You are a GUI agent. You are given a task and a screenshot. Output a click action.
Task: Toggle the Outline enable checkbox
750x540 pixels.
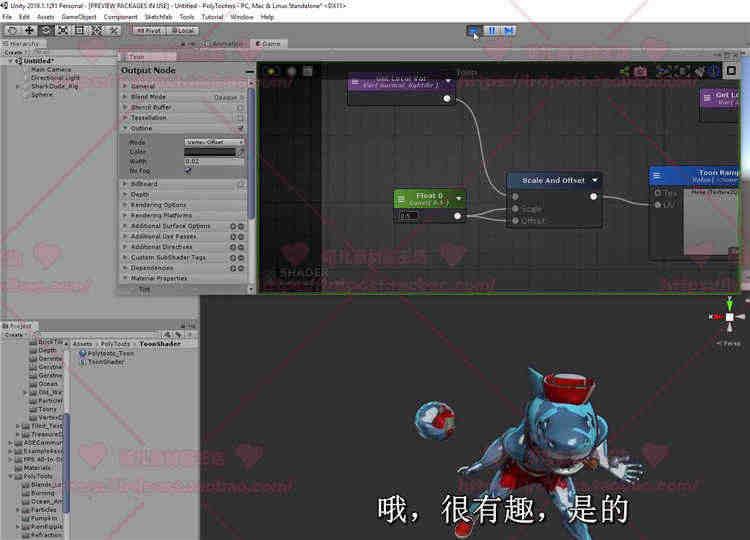coord(241,129)
